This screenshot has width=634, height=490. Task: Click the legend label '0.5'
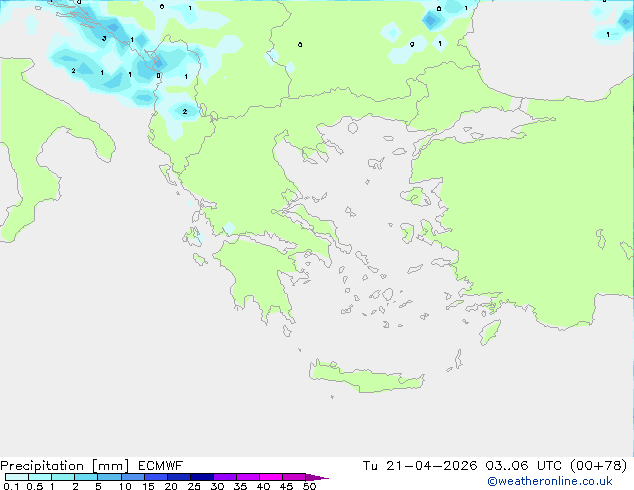click(35, 486)
